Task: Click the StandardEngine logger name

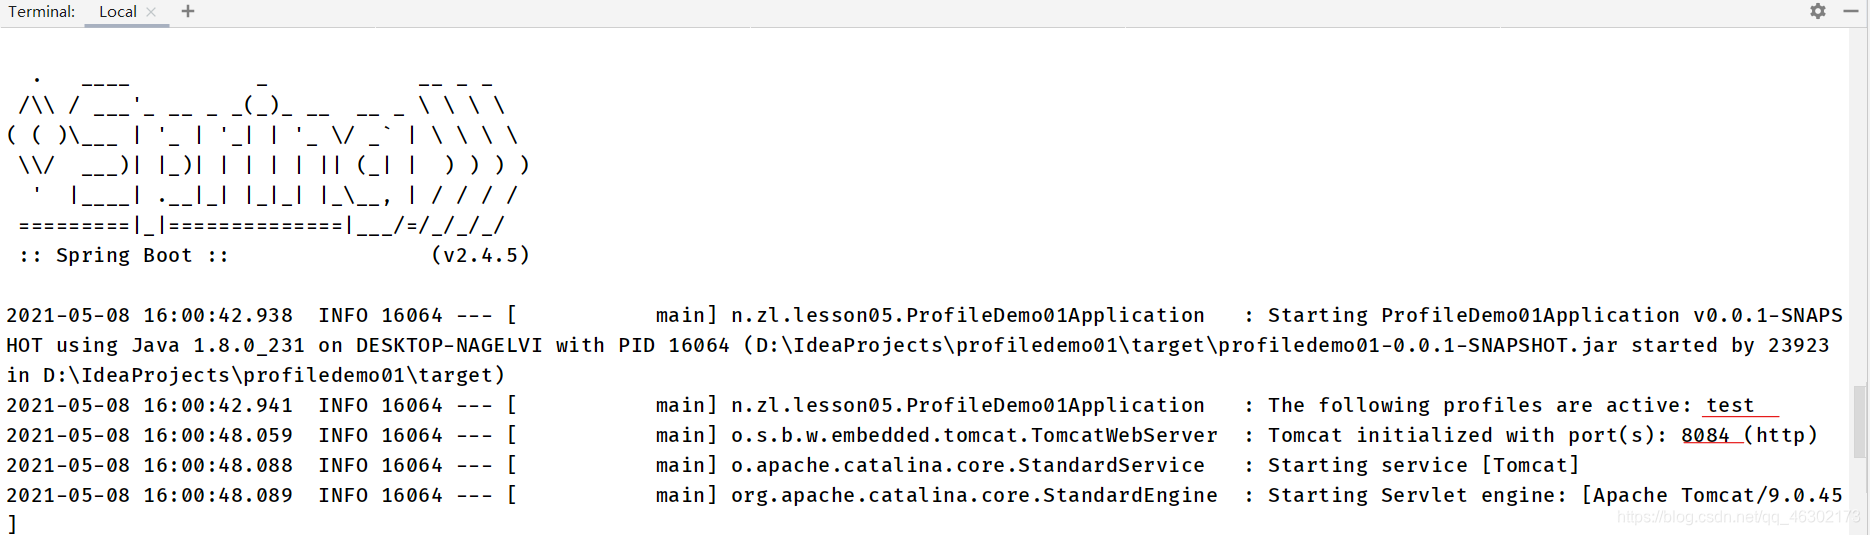Action: tap(975, 495)
